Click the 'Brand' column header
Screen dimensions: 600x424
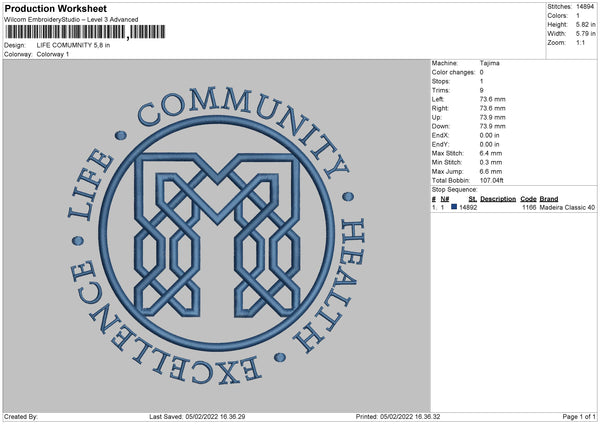coord(549,199)
